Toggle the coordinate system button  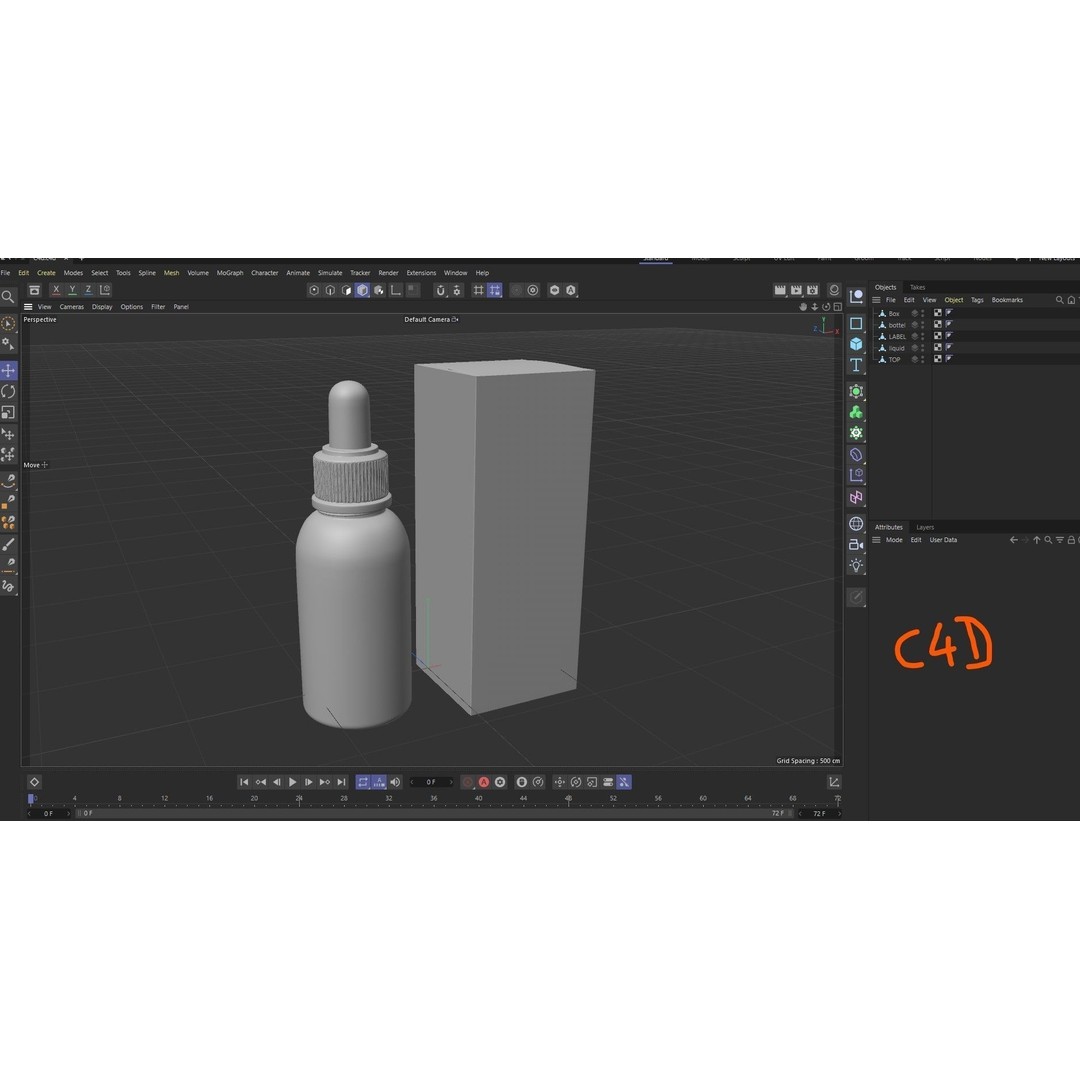105,290
